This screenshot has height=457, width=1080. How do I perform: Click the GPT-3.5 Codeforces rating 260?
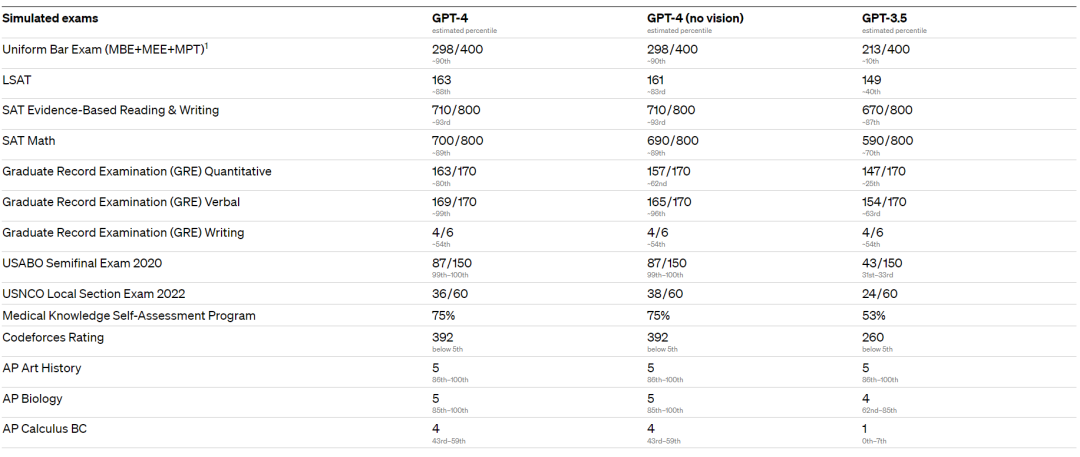(872, 338)
